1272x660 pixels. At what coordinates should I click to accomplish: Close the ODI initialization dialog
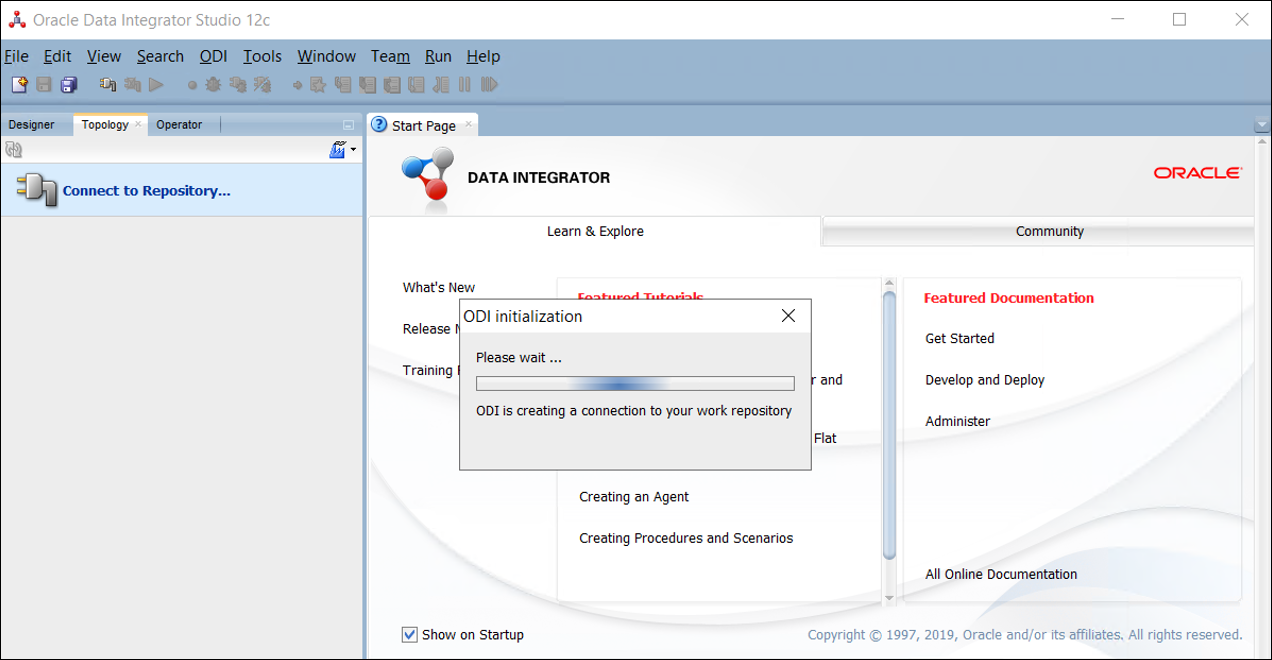click(x=788, y=316)
